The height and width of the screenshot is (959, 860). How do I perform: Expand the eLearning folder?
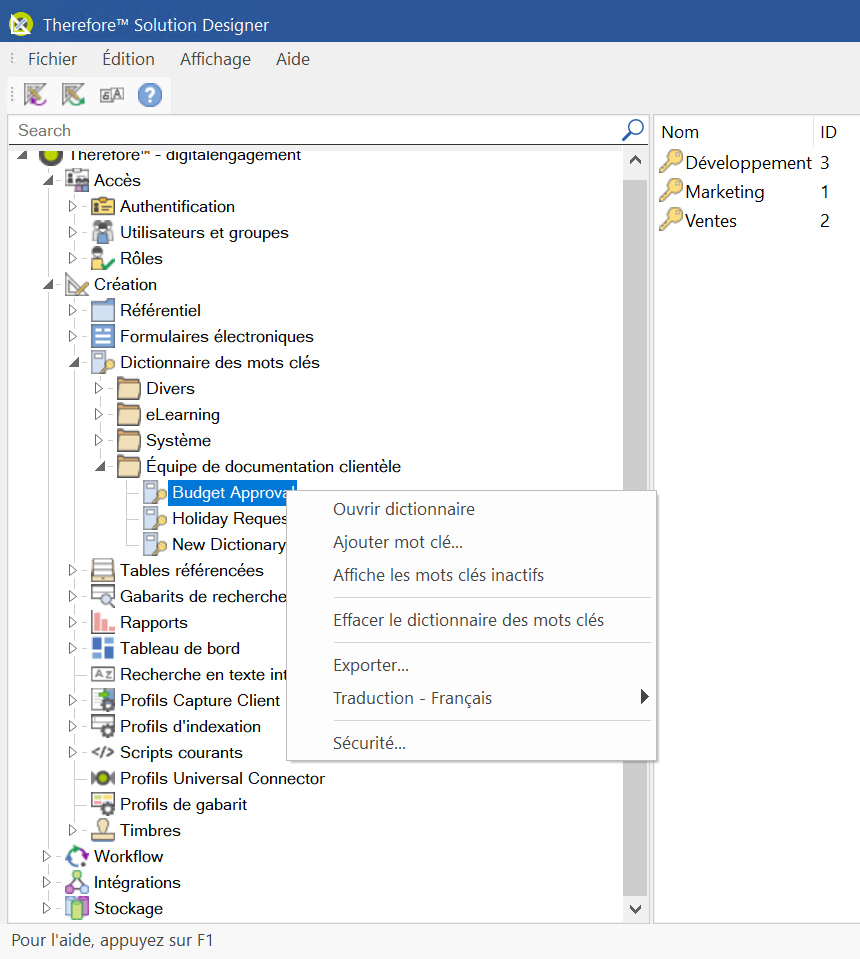98,414
